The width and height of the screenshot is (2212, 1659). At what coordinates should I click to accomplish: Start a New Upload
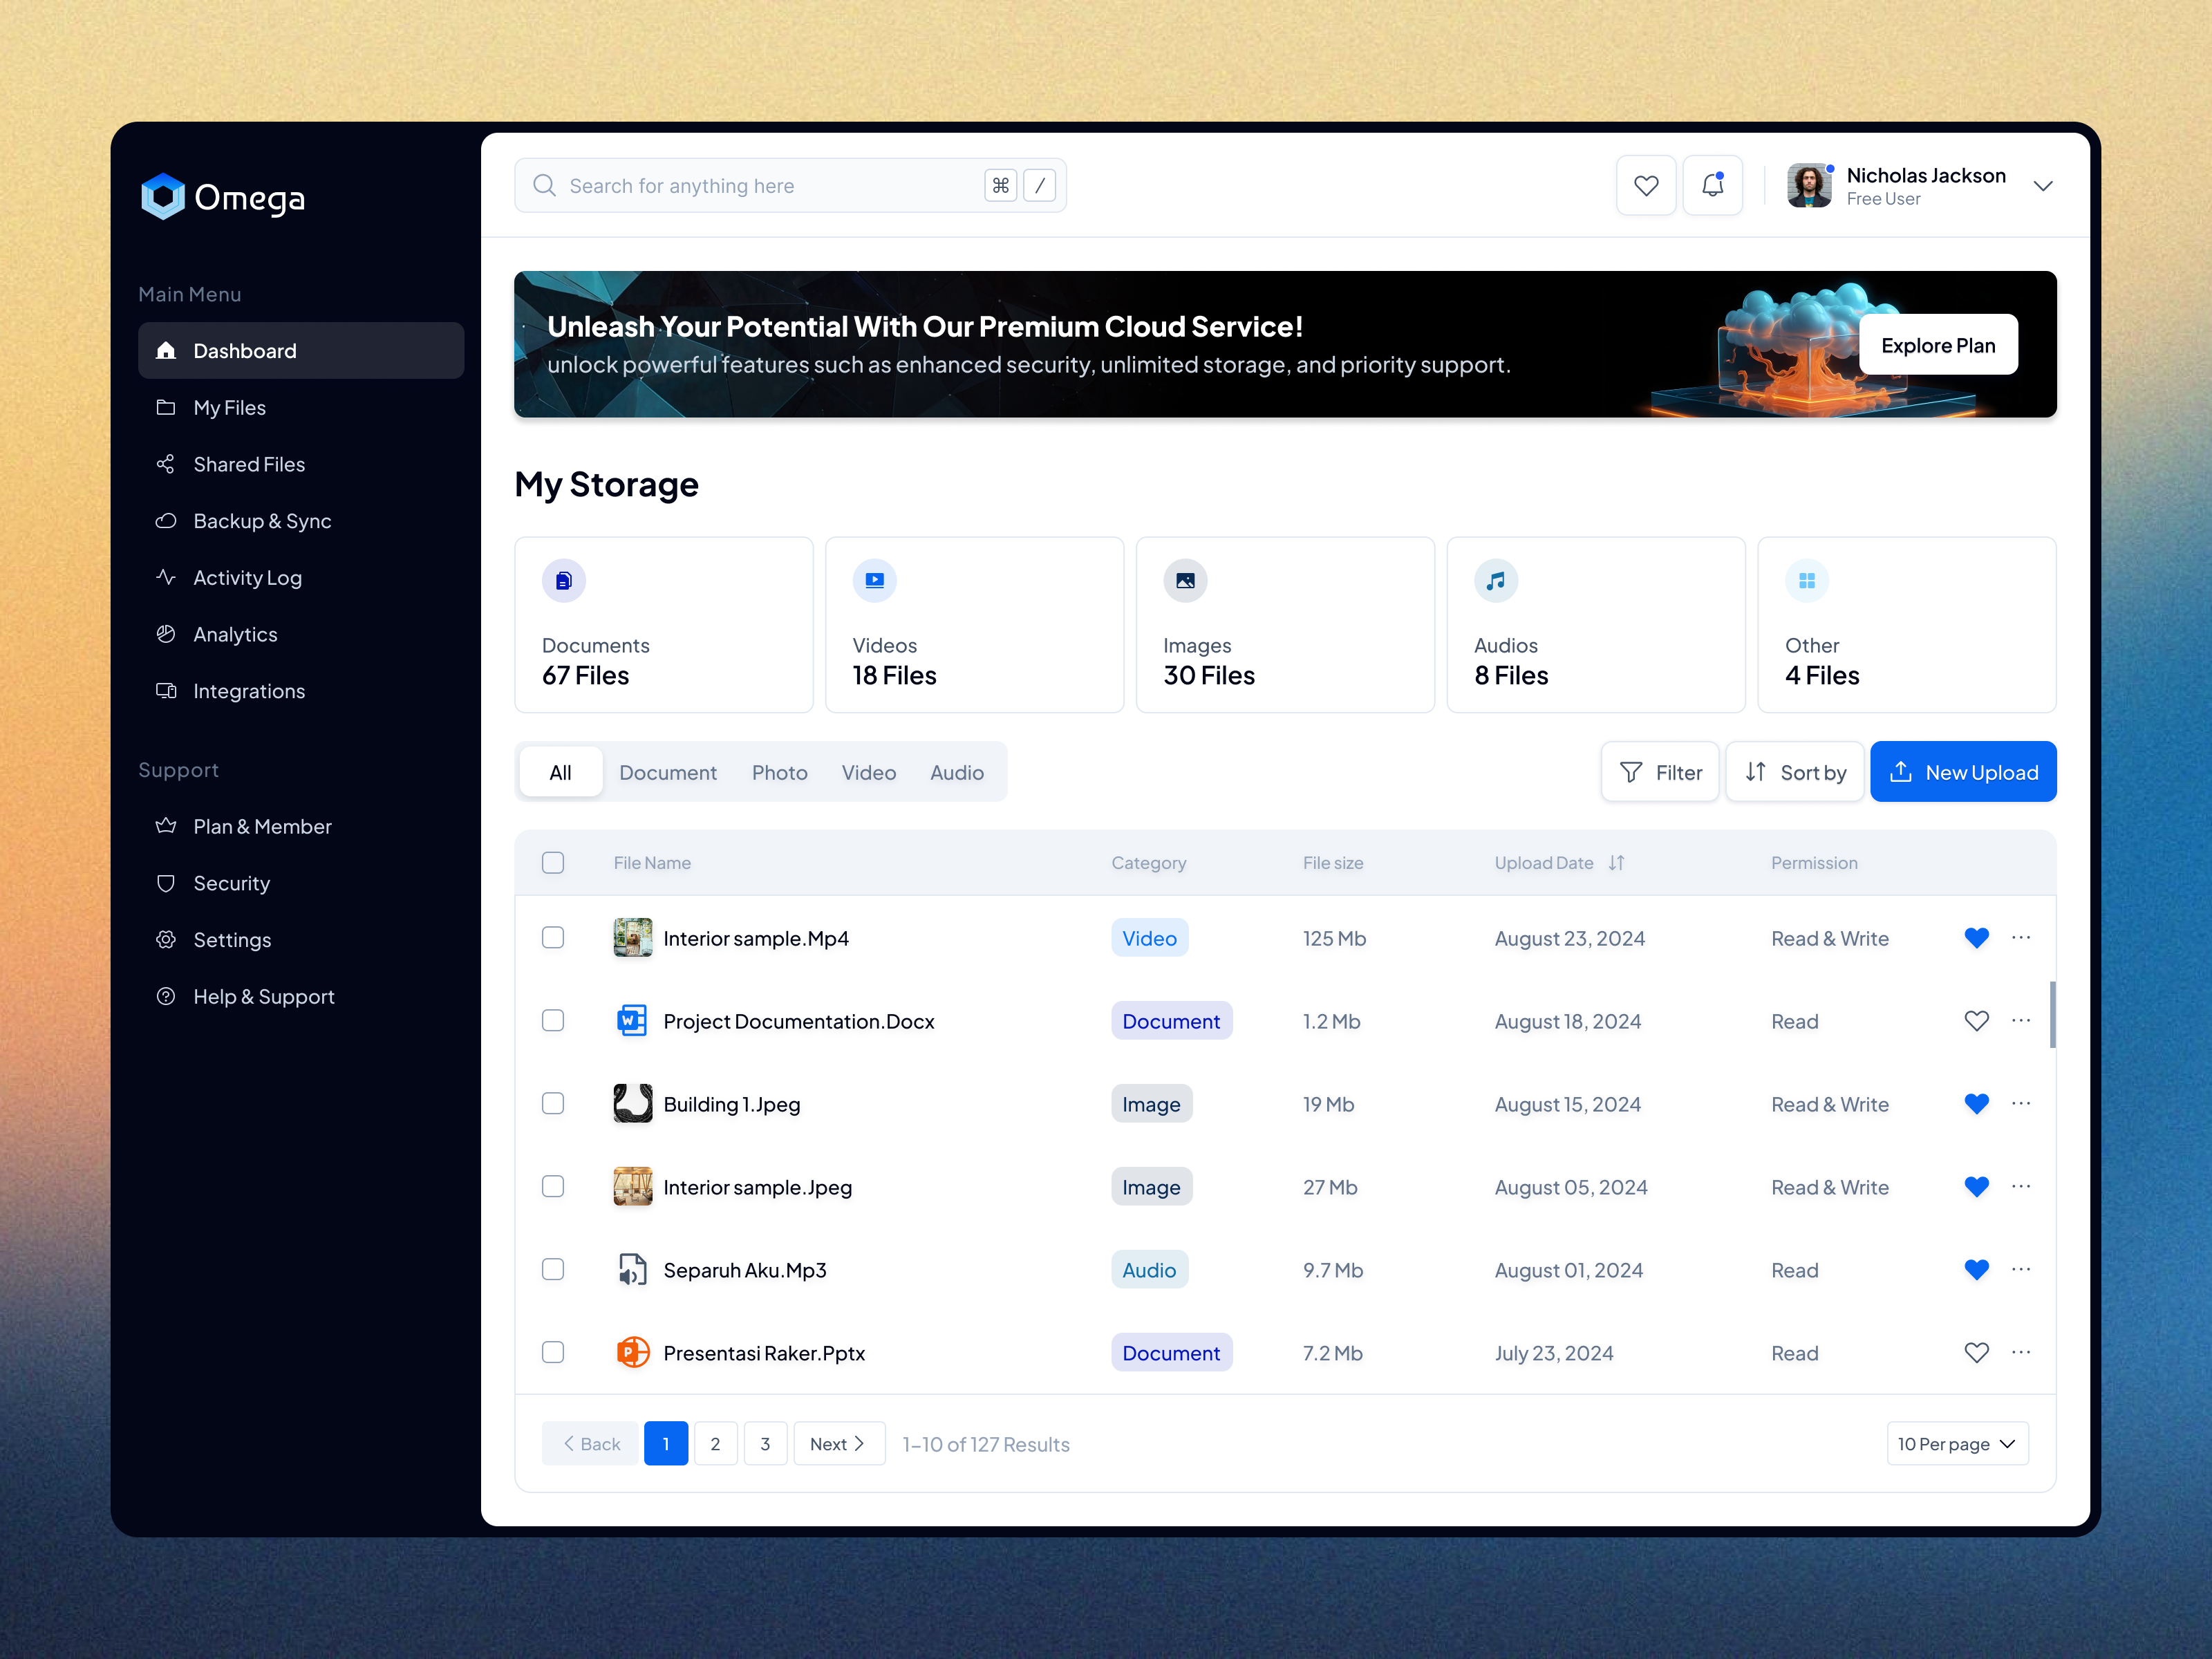[1963, 771]
